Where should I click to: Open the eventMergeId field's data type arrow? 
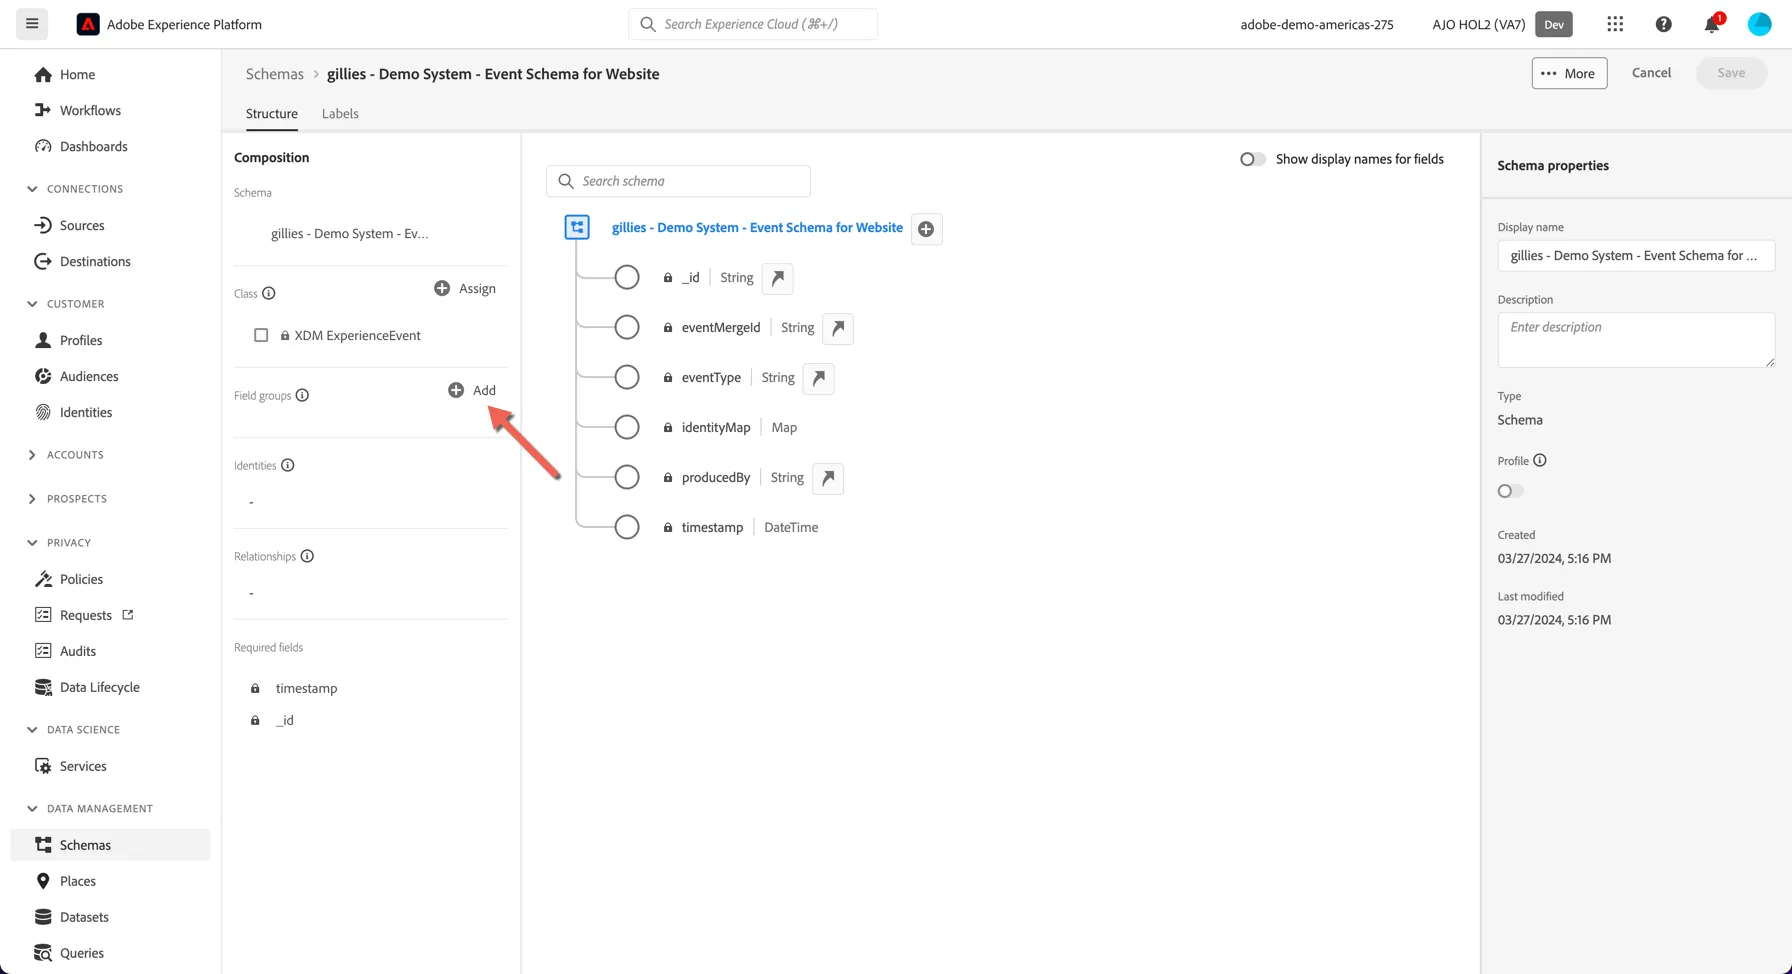pyautogui.click(x=838, y=328)
